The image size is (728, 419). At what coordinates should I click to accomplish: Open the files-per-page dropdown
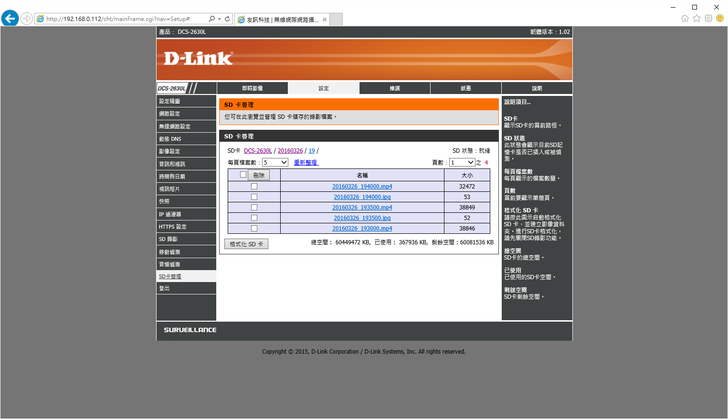pos(275,161)
